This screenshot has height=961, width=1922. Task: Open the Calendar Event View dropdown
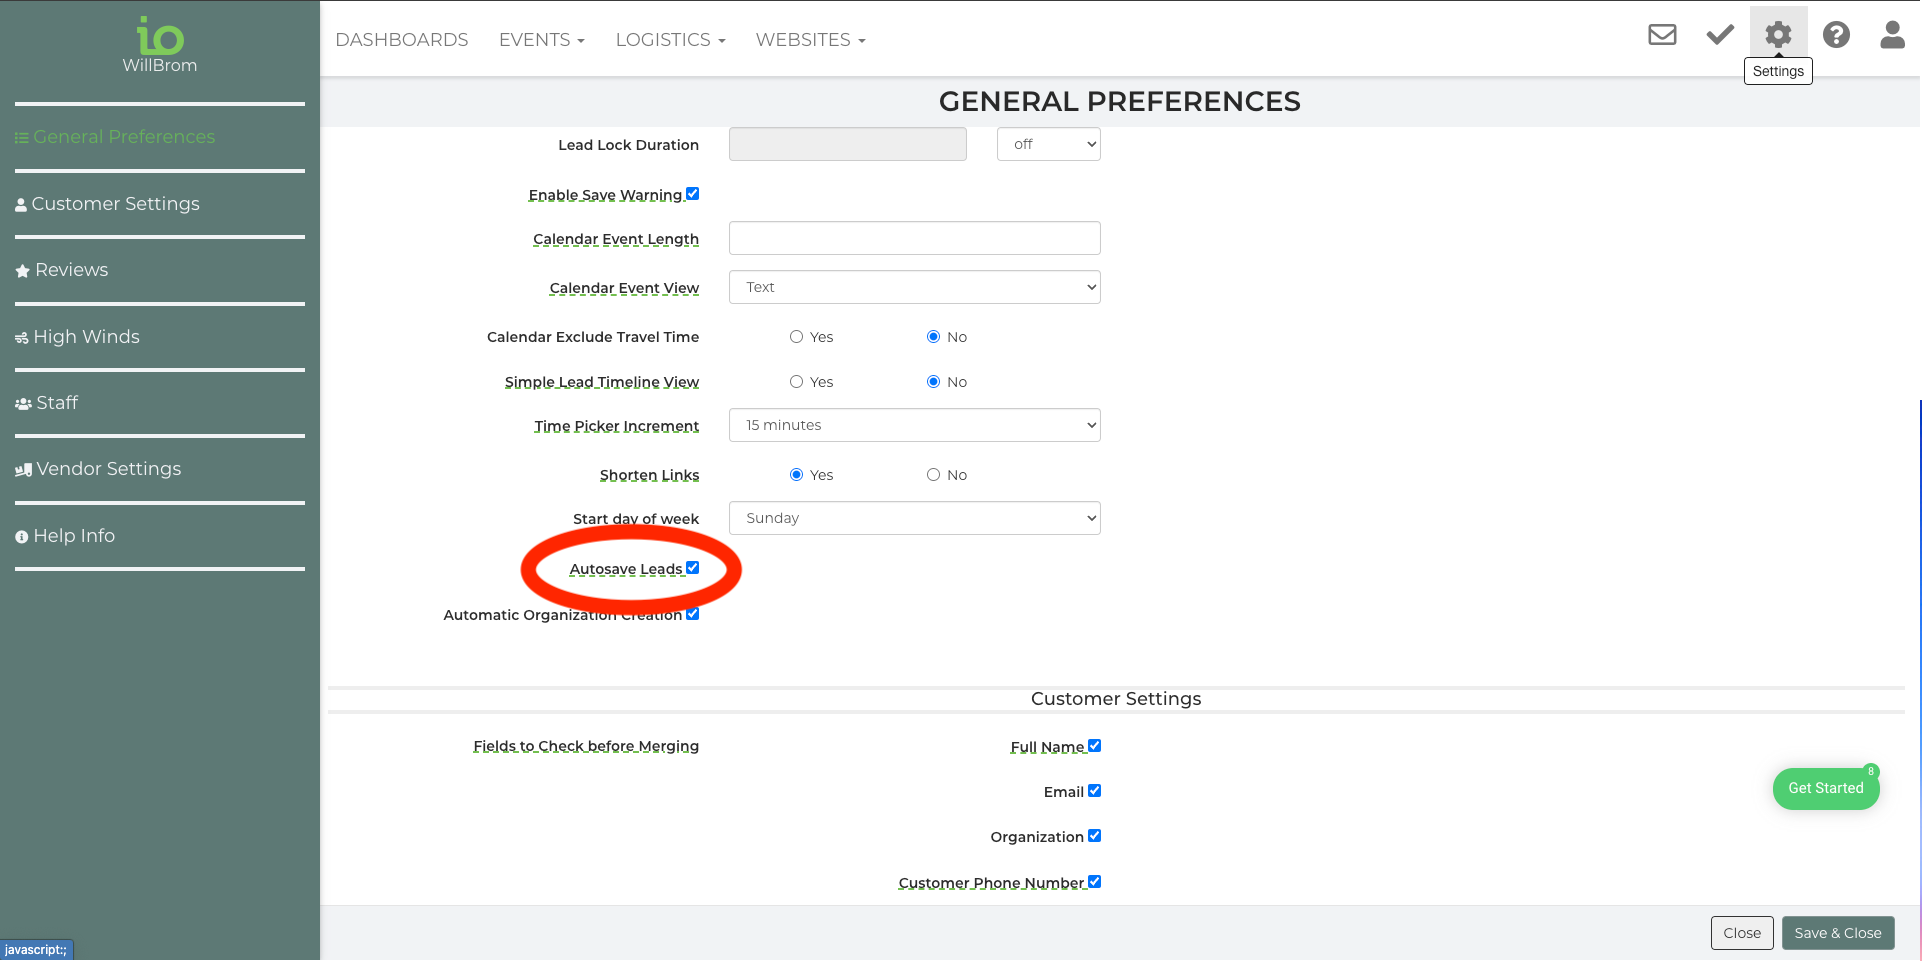(x=914, y=287)
